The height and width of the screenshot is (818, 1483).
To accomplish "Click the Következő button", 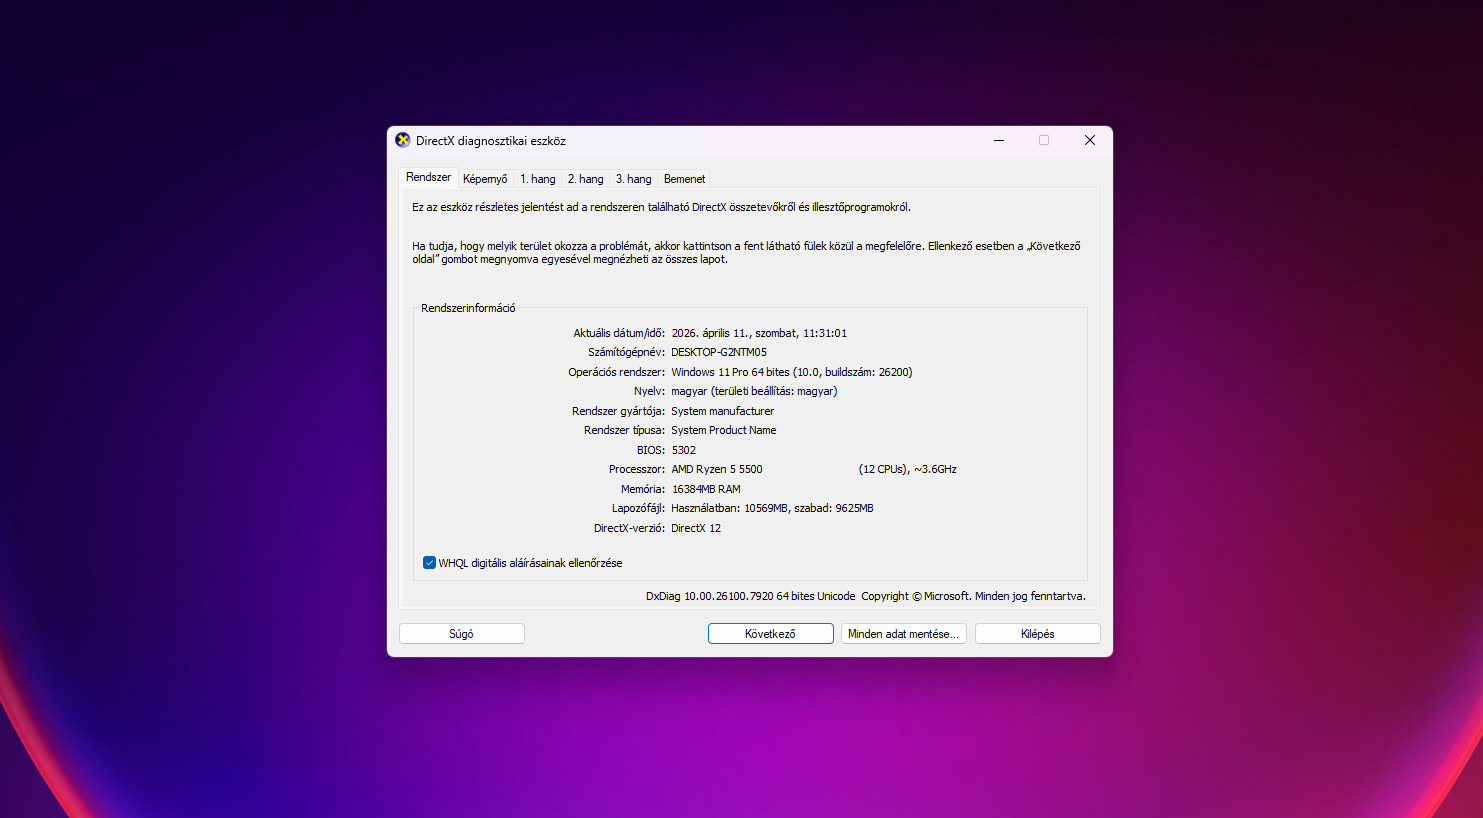I will (770, 634).
